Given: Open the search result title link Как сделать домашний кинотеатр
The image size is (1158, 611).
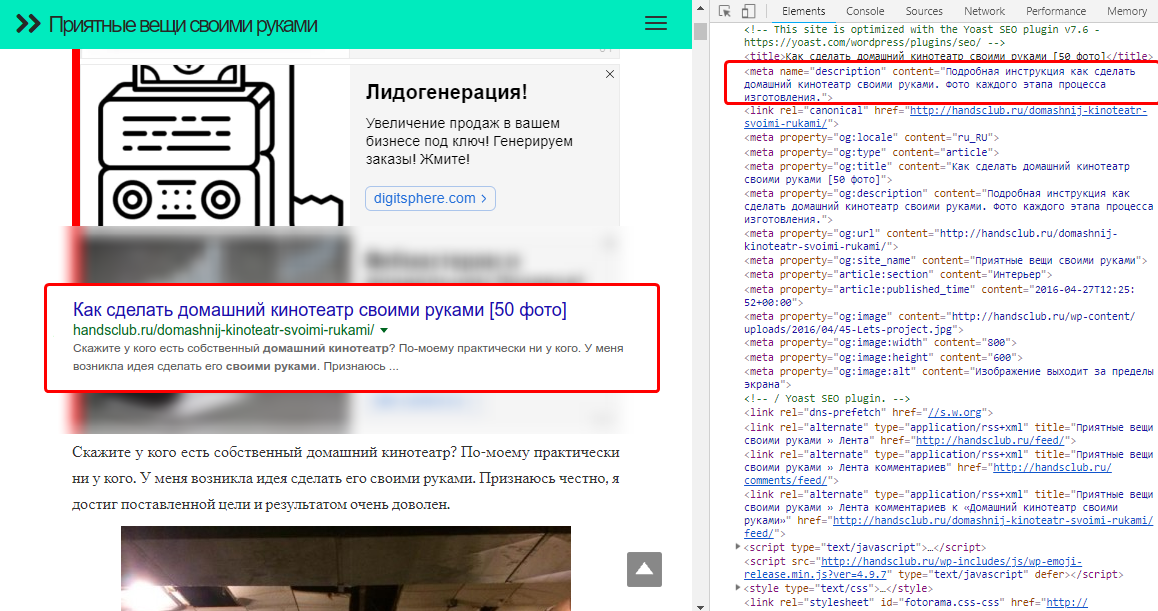Looking at the screenshot, I should (320, 310).
